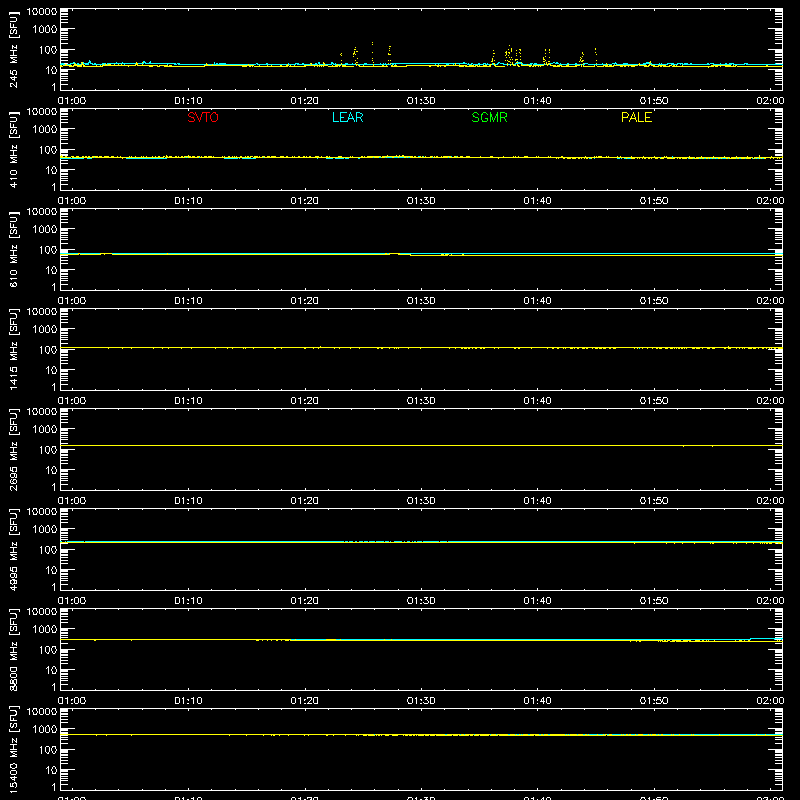This screenshot has height=800, width=800.
Task: Click '02:00' below the 8800 MHz plot
Action: (770, 701)
